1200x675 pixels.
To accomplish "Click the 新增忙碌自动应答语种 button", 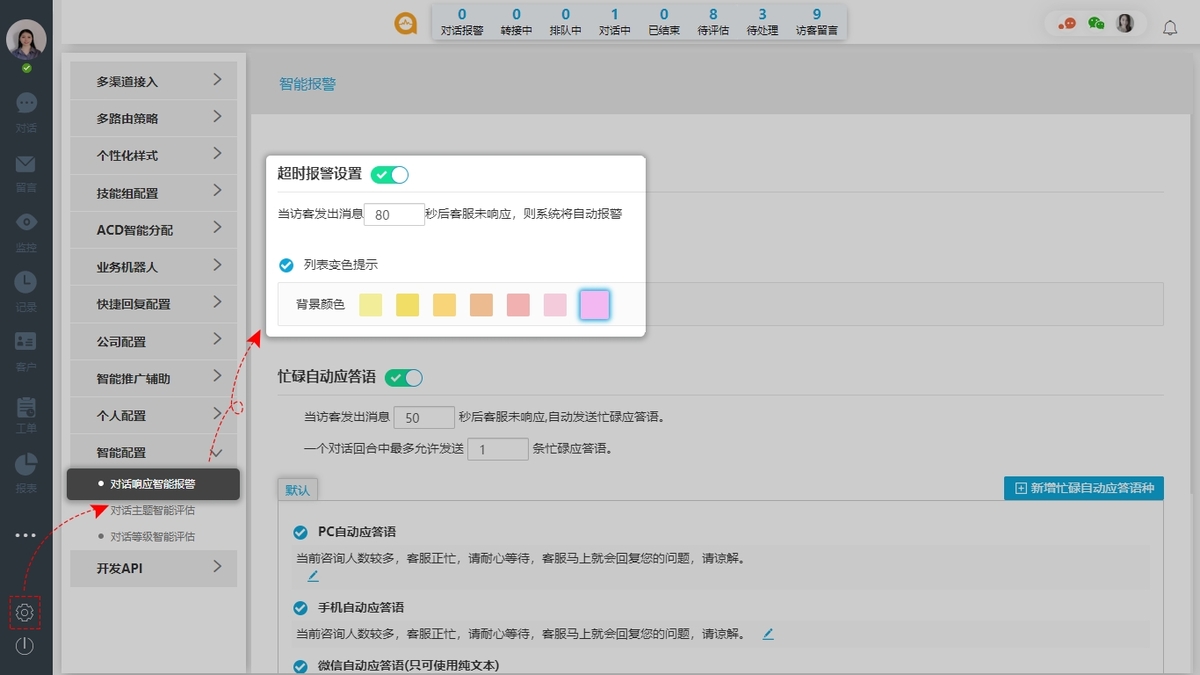I will coord(1083,488).
